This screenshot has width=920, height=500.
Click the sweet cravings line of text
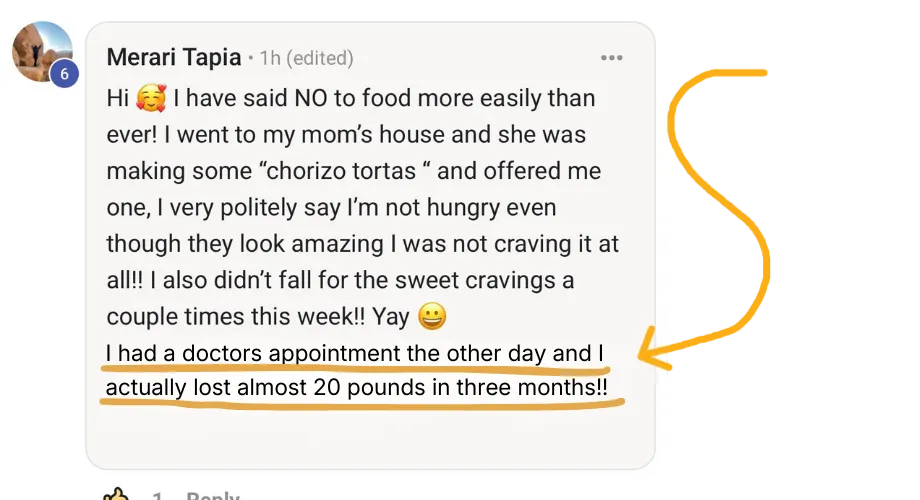click(x=340, y=280)
